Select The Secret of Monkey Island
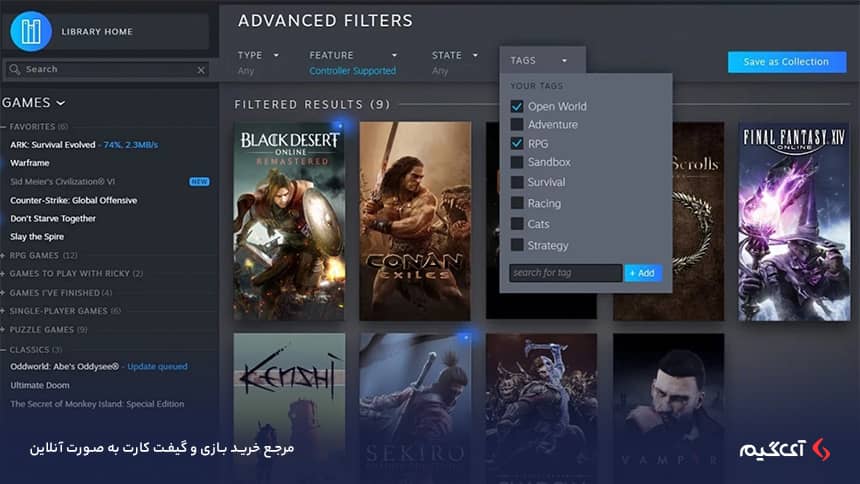The height and width of the screenshot is (484, 860). 97,404
